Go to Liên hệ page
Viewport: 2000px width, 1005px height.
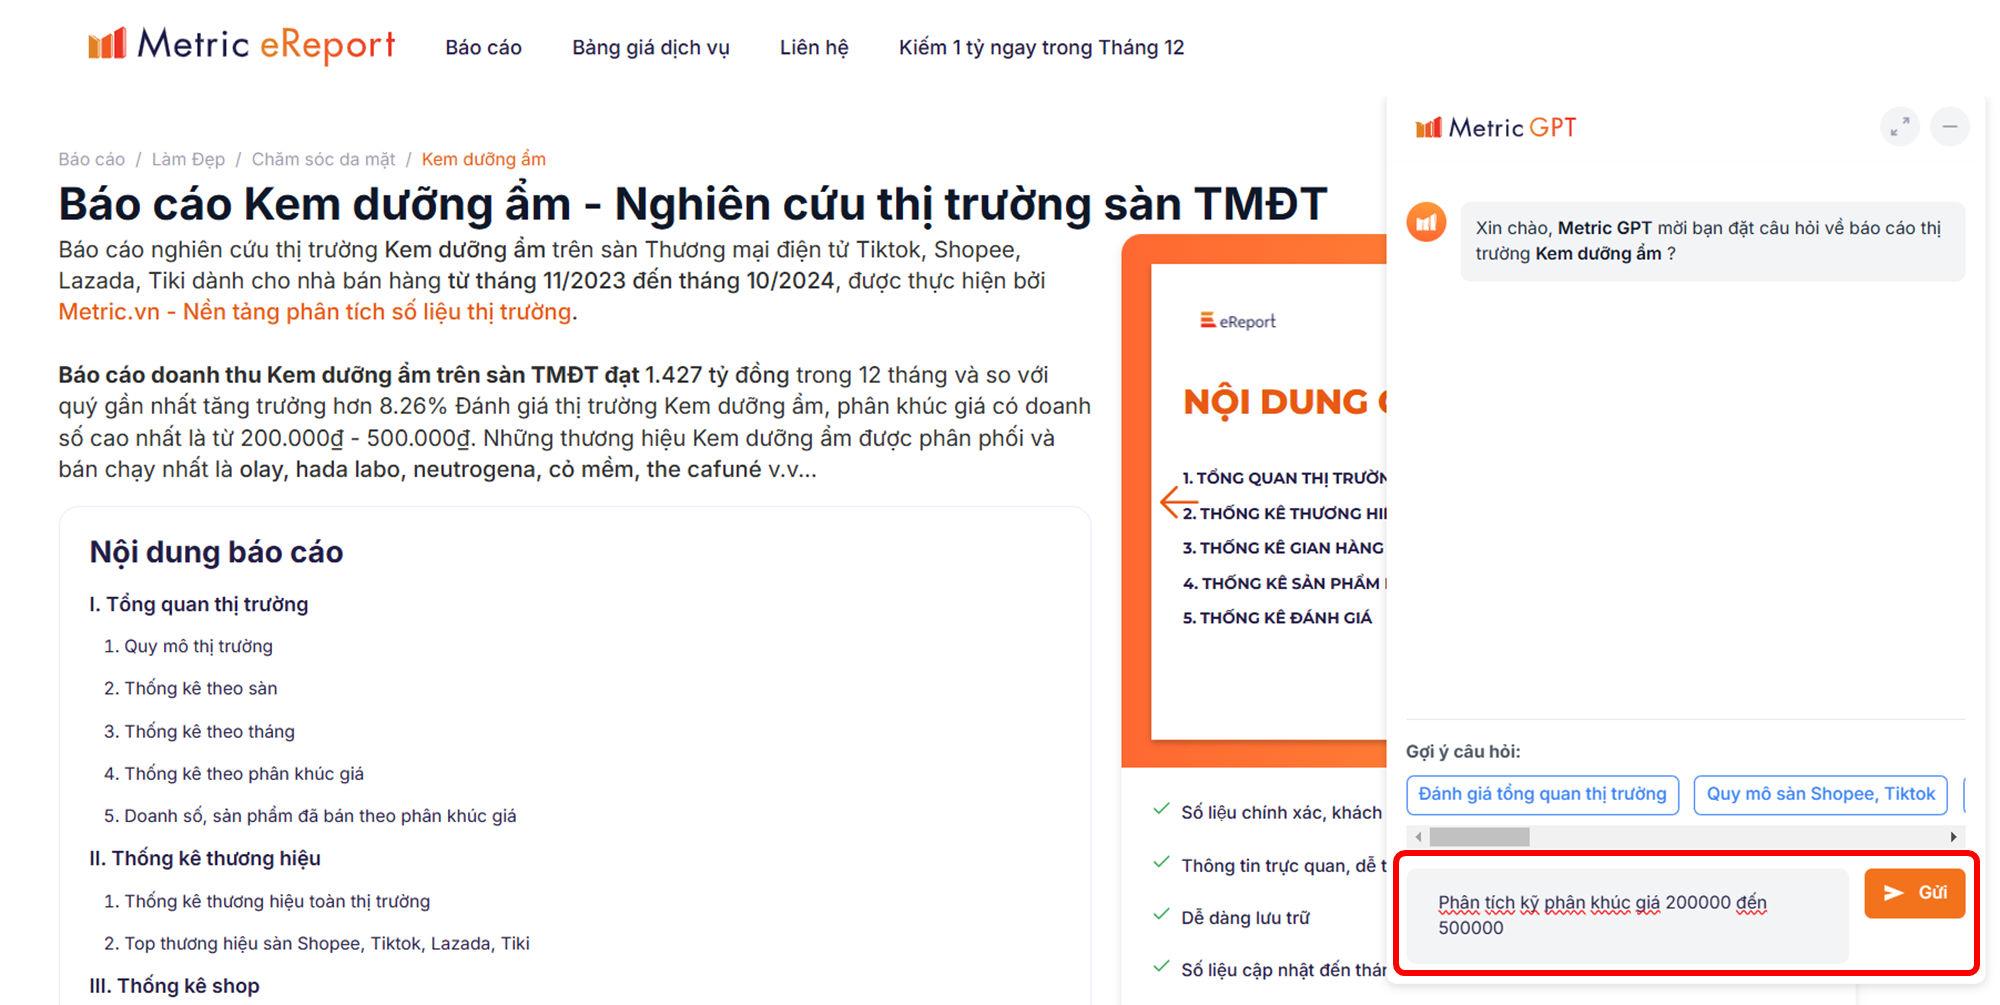pyautogui.click(x=813, y=48)
